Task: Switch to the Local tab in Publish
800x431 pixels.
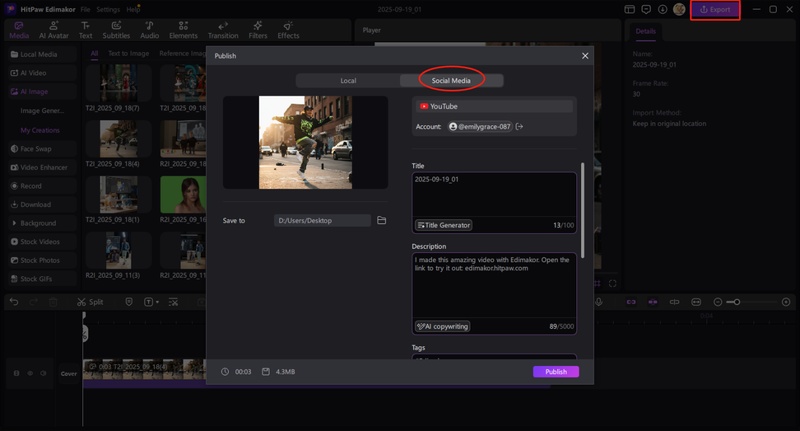Action: pyautogui.click(x=348, y=81)
